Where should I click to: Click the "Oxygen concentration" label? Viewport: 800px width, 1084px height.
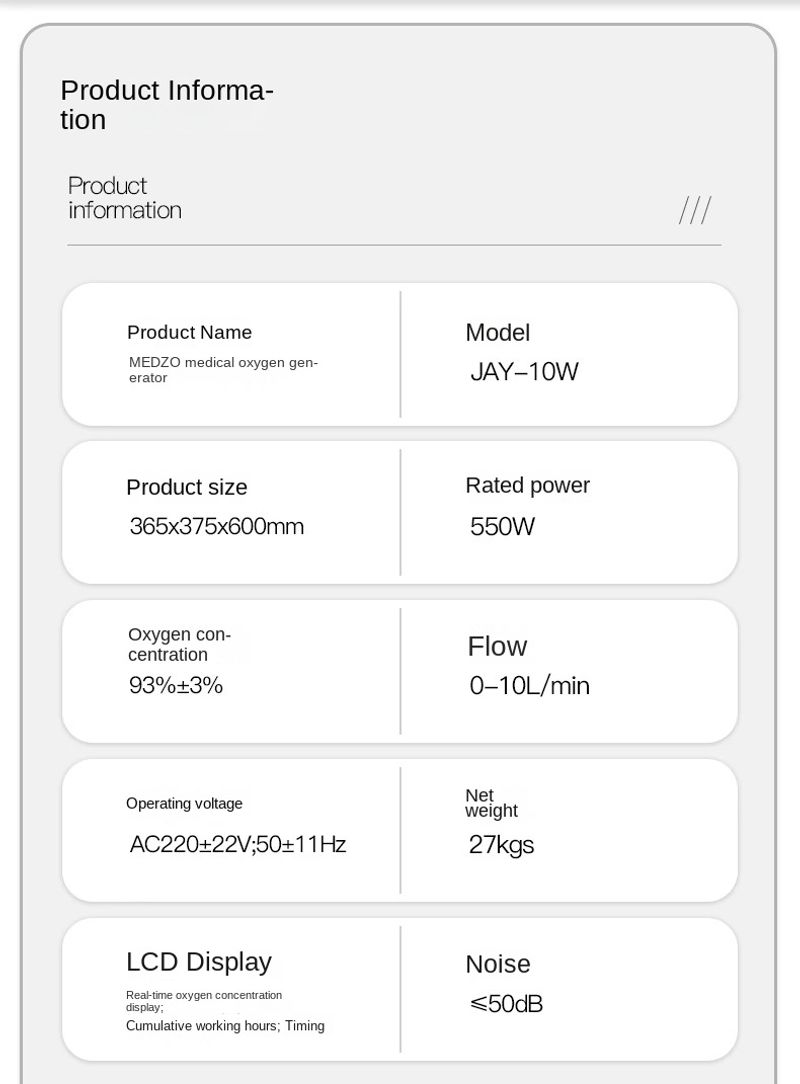point(179,645)
